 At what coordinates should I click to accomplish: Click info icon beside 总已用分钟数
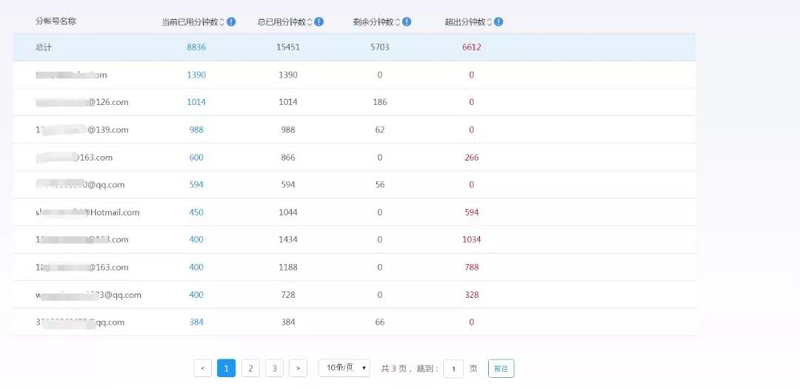point(319,22)
